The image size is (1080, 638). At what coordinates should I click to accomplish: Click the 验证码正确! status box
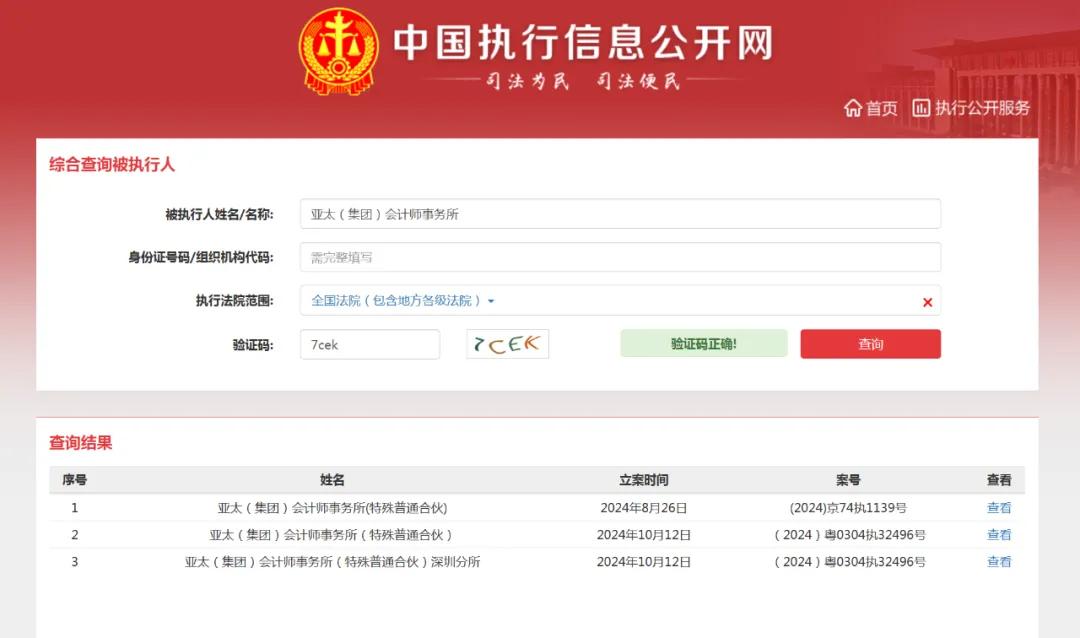coord(703,343)
